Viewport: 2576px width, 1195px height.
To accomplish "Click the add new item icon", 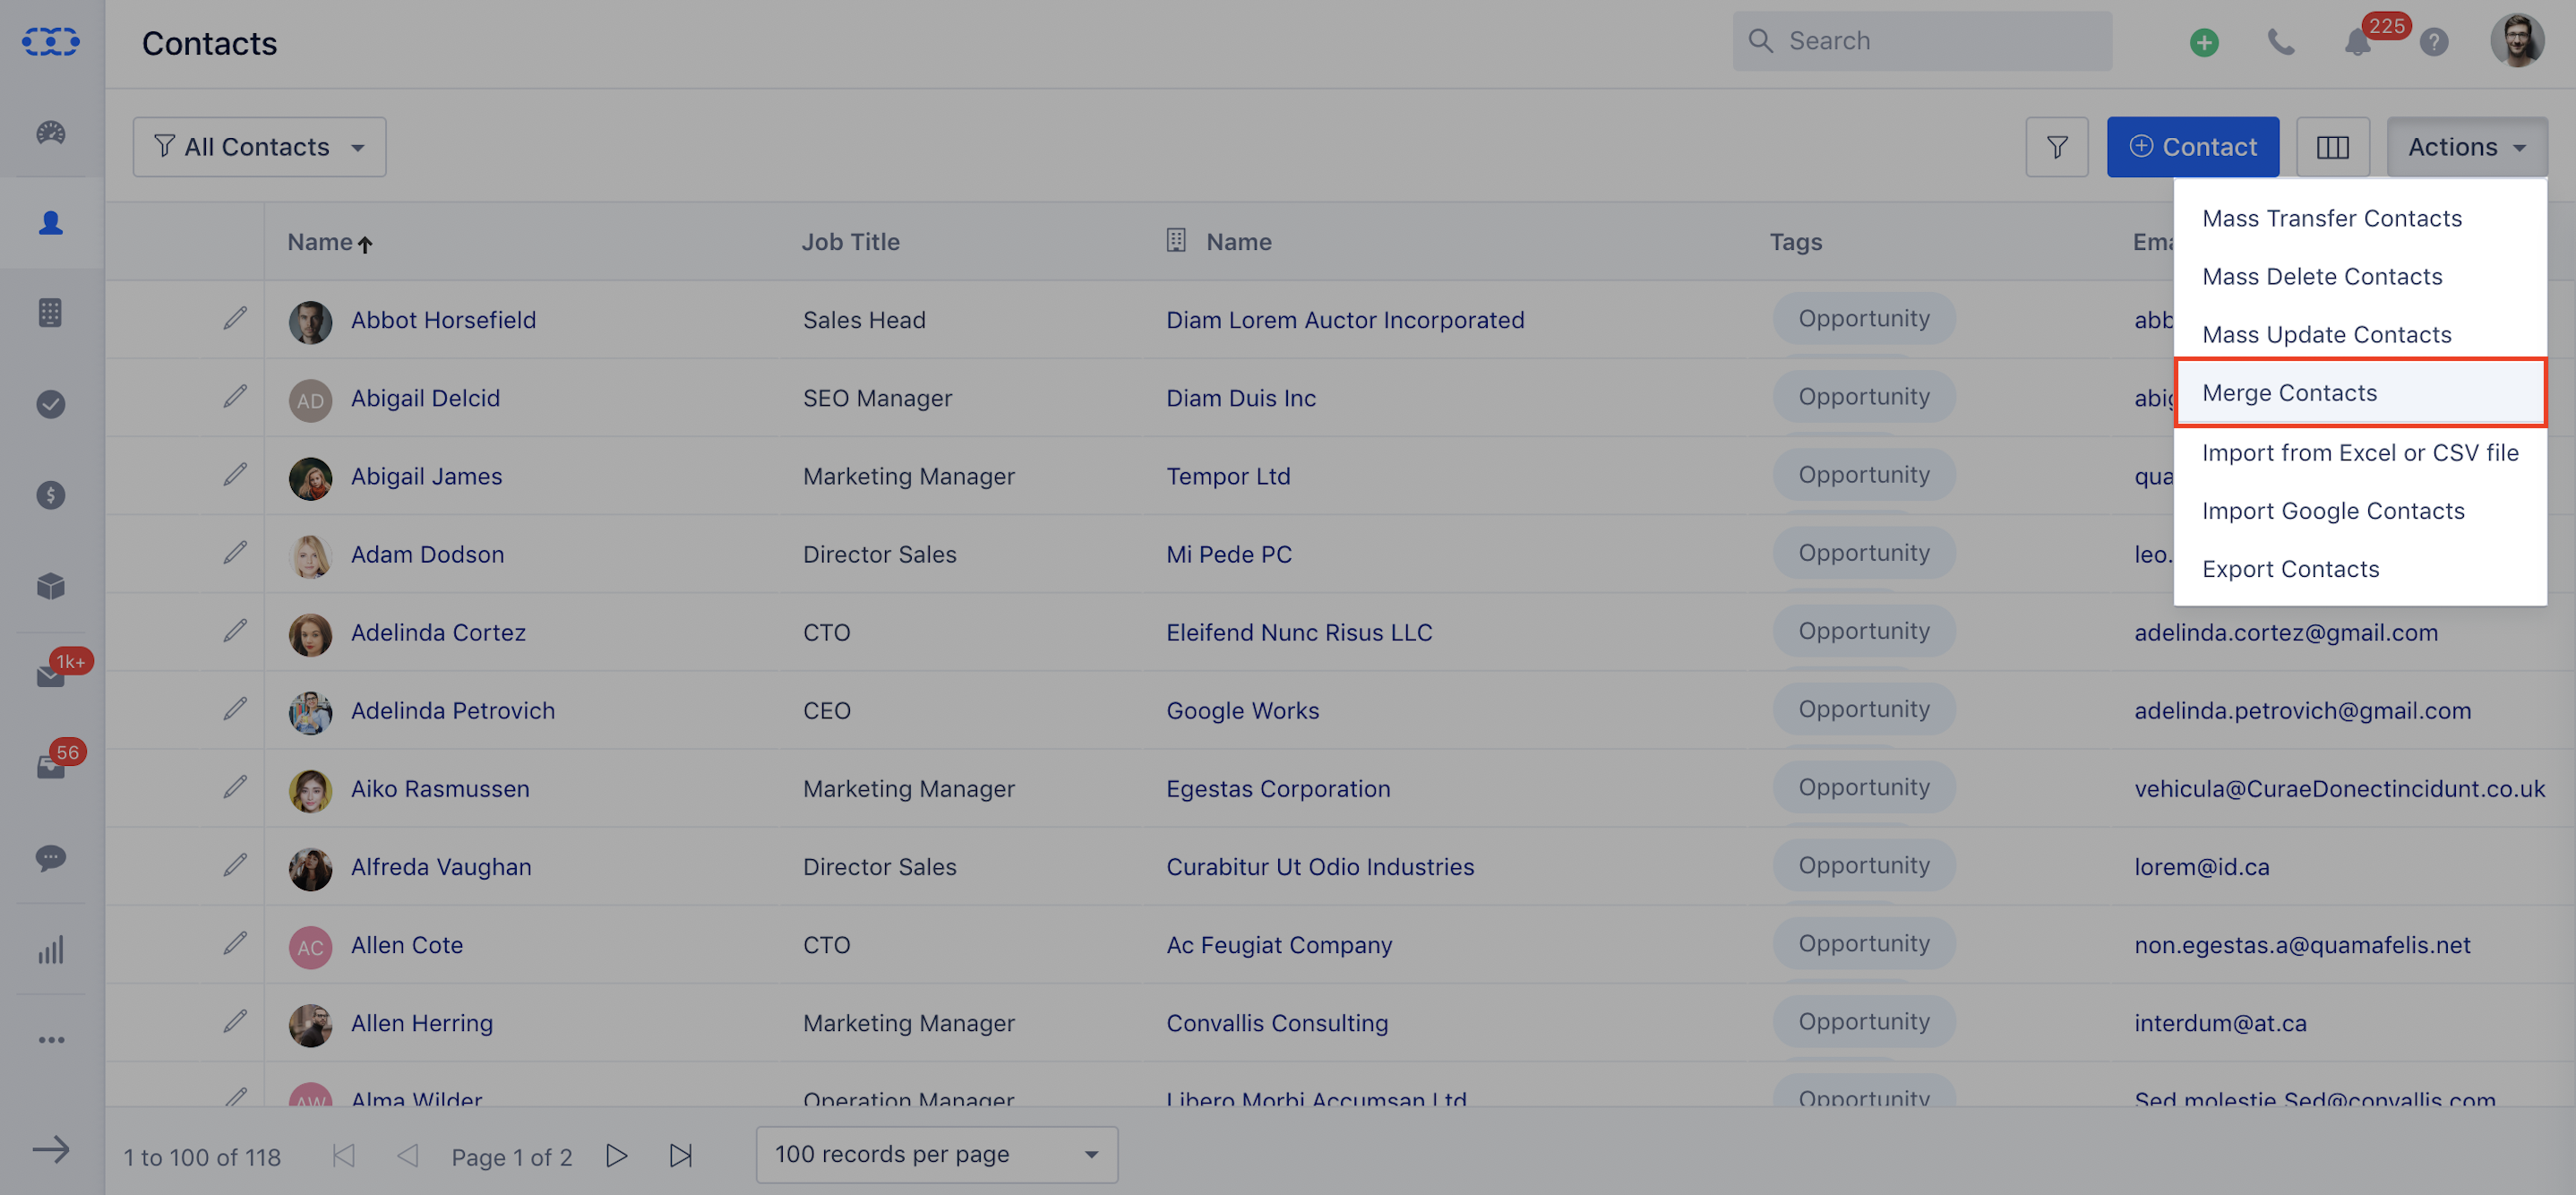I will coord(2204,43).
